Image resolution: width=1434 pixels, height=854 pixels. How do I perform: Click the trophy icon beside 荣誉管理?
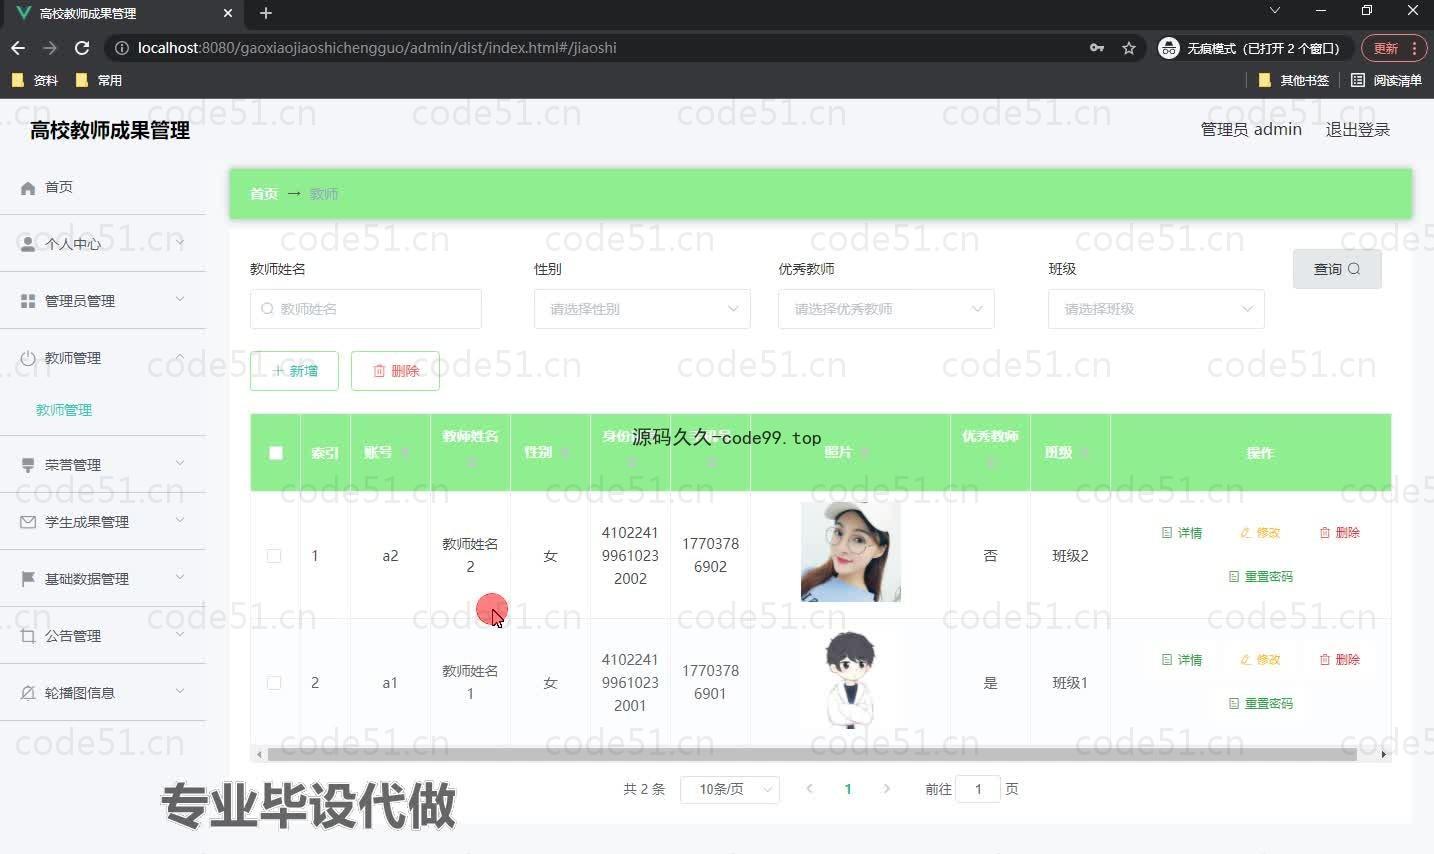(28, 465)
